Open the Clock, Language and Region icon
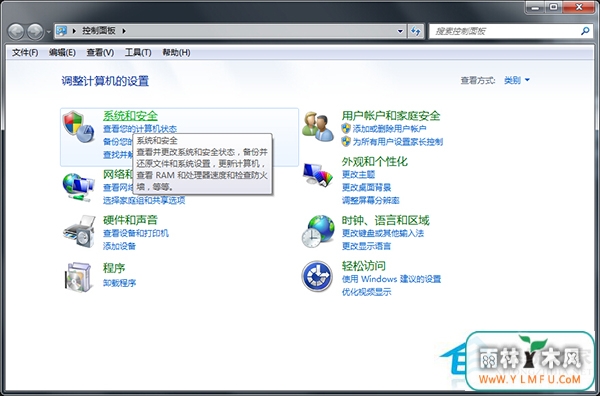The image size is (600, 396). click(318, 231)
